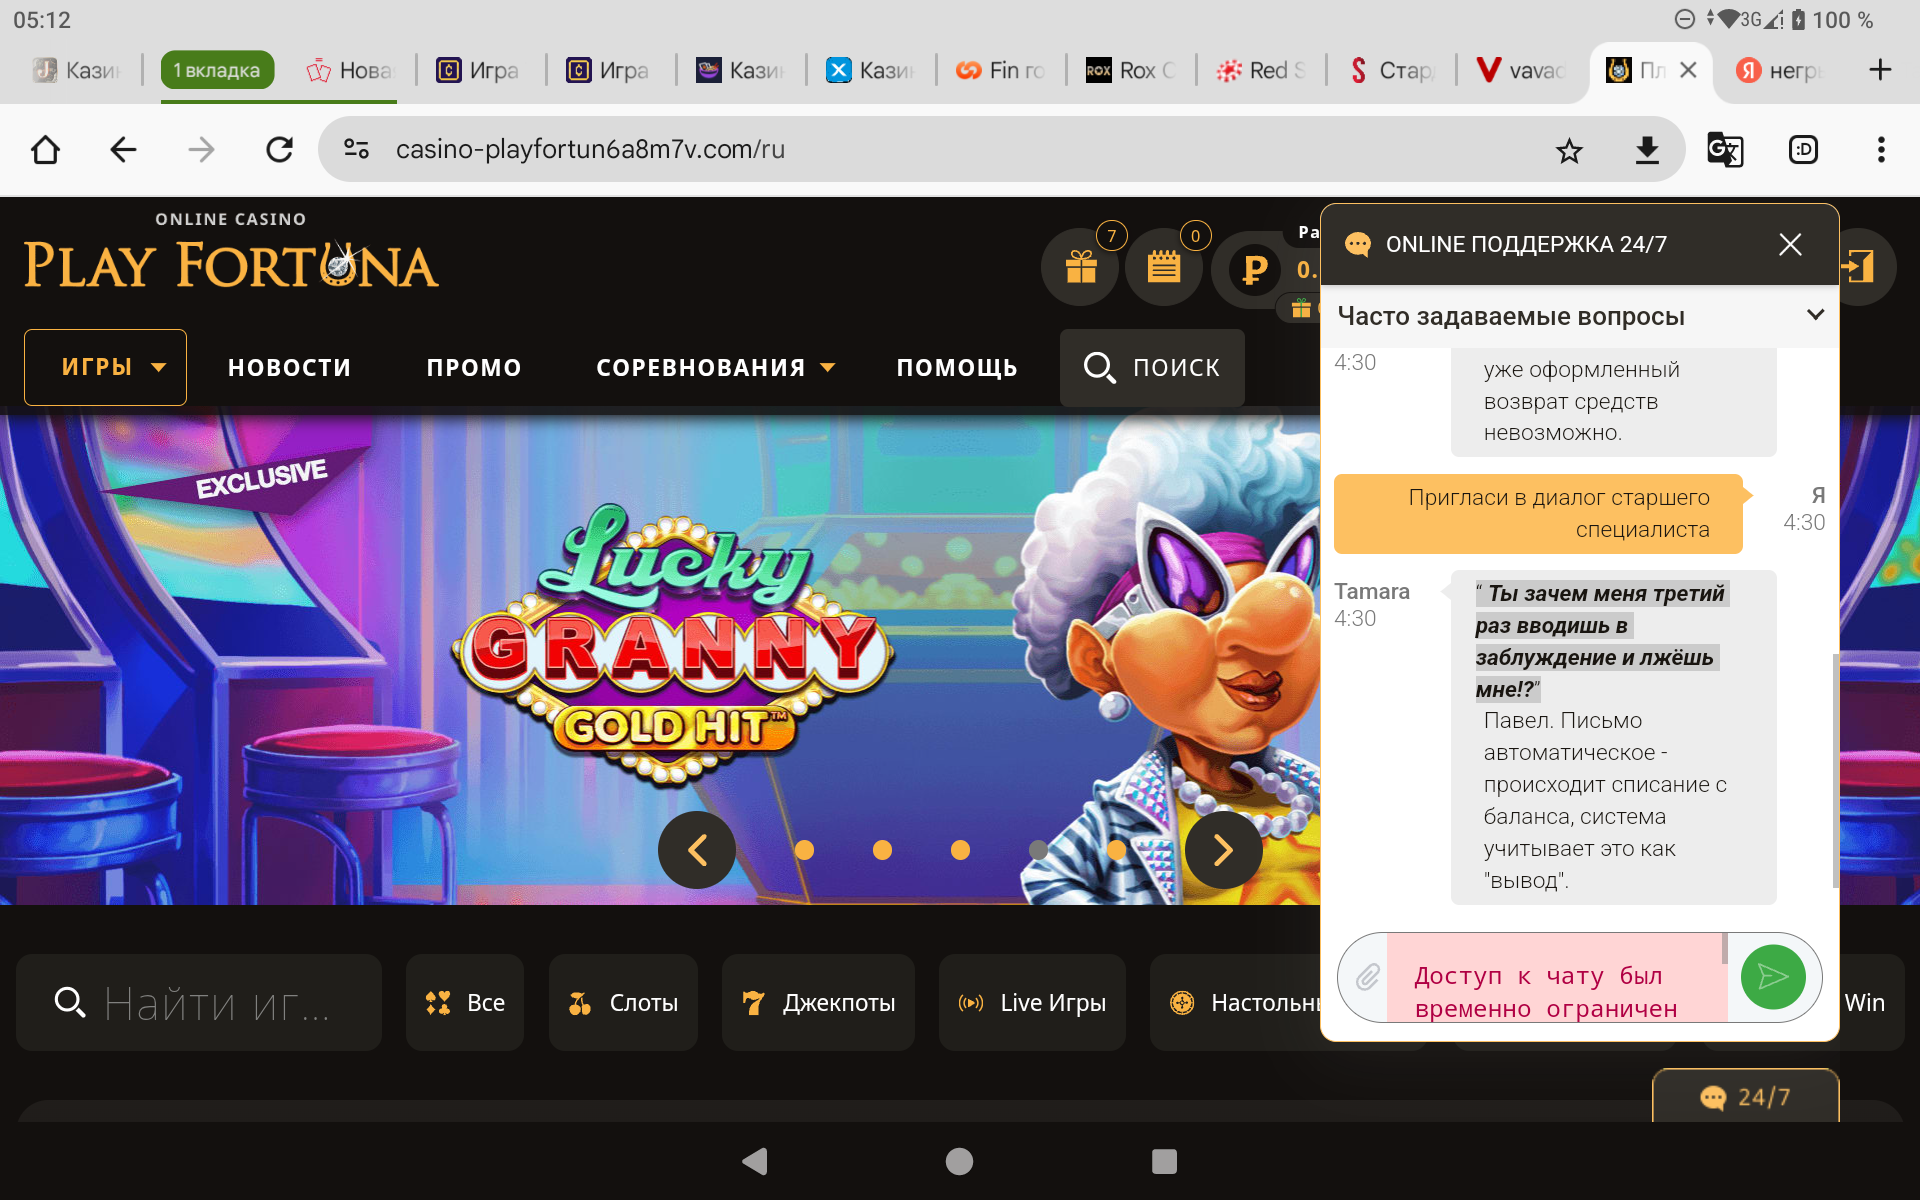Click the paperclip attachment icon in chat

(x=1367, y=977)
